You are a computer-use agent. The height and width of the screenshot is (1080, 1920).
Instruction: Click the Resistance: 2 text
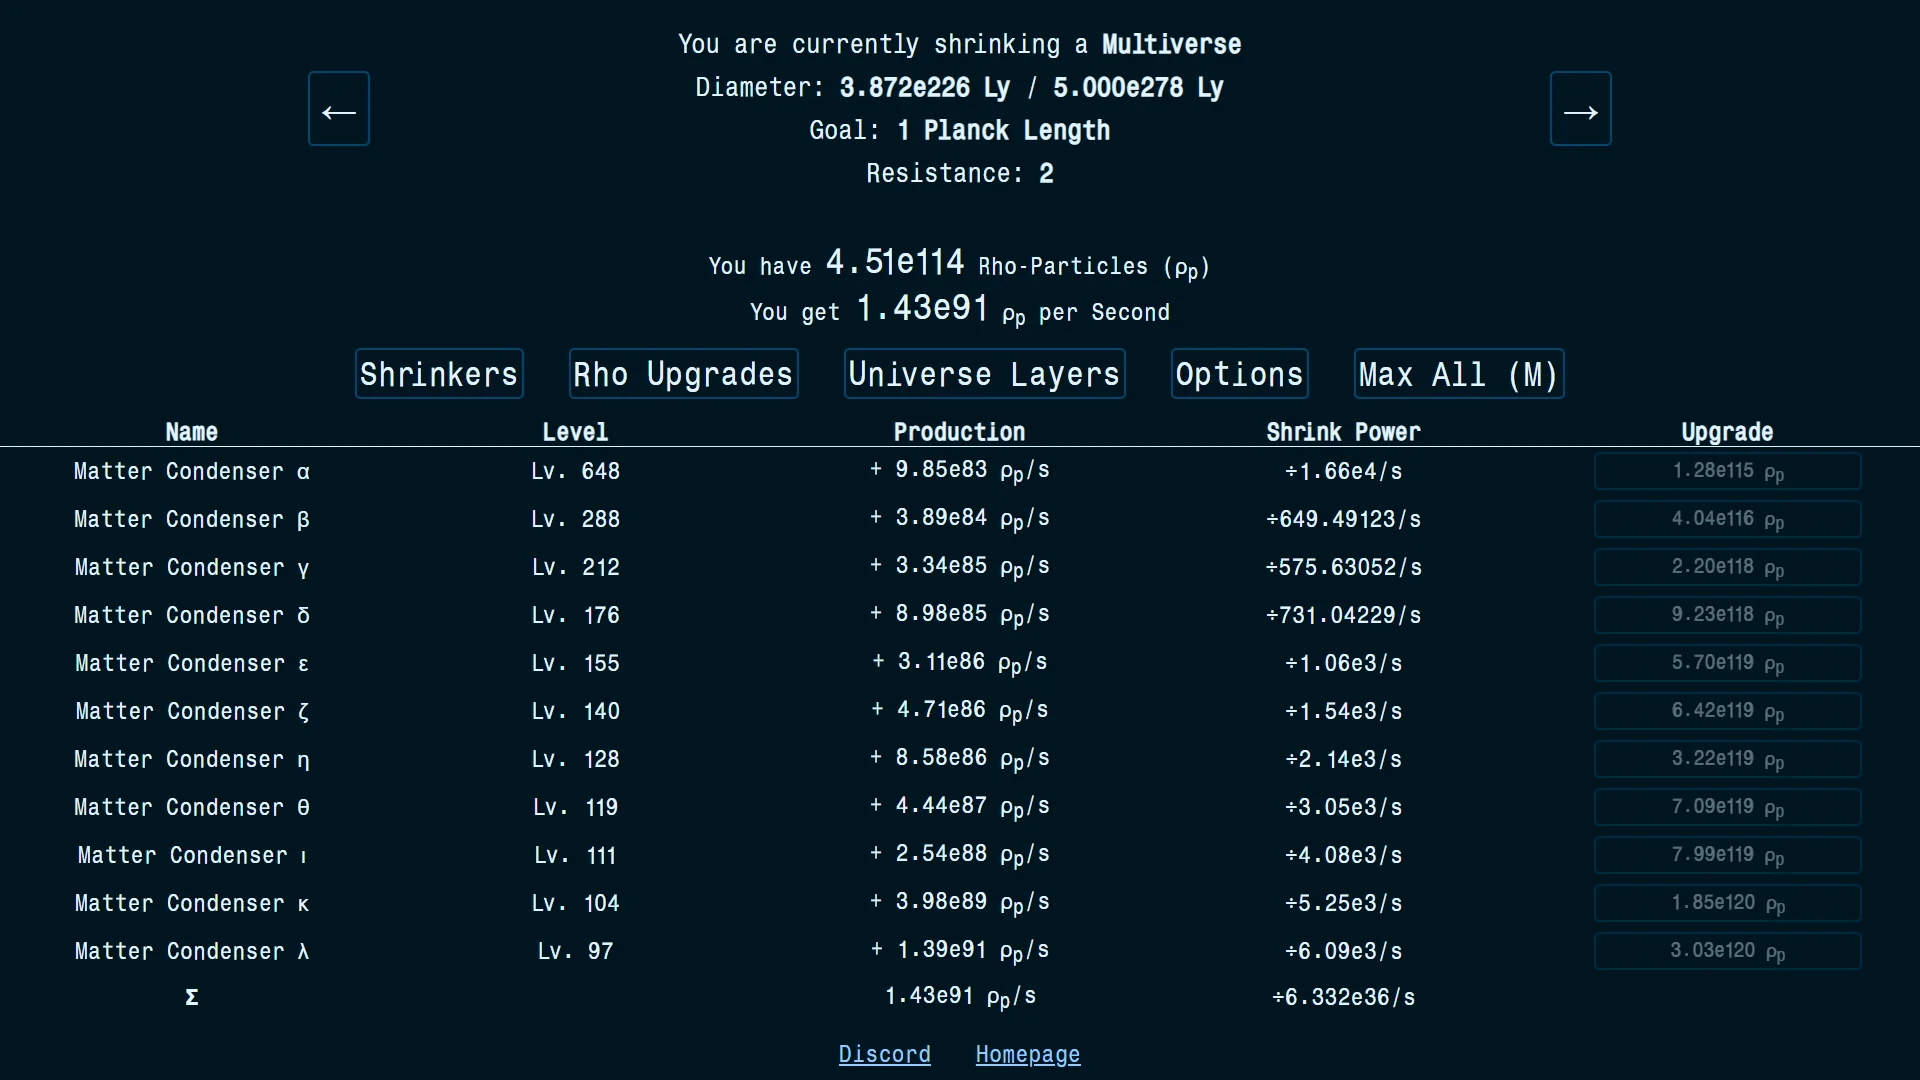(x=959, y=173)
